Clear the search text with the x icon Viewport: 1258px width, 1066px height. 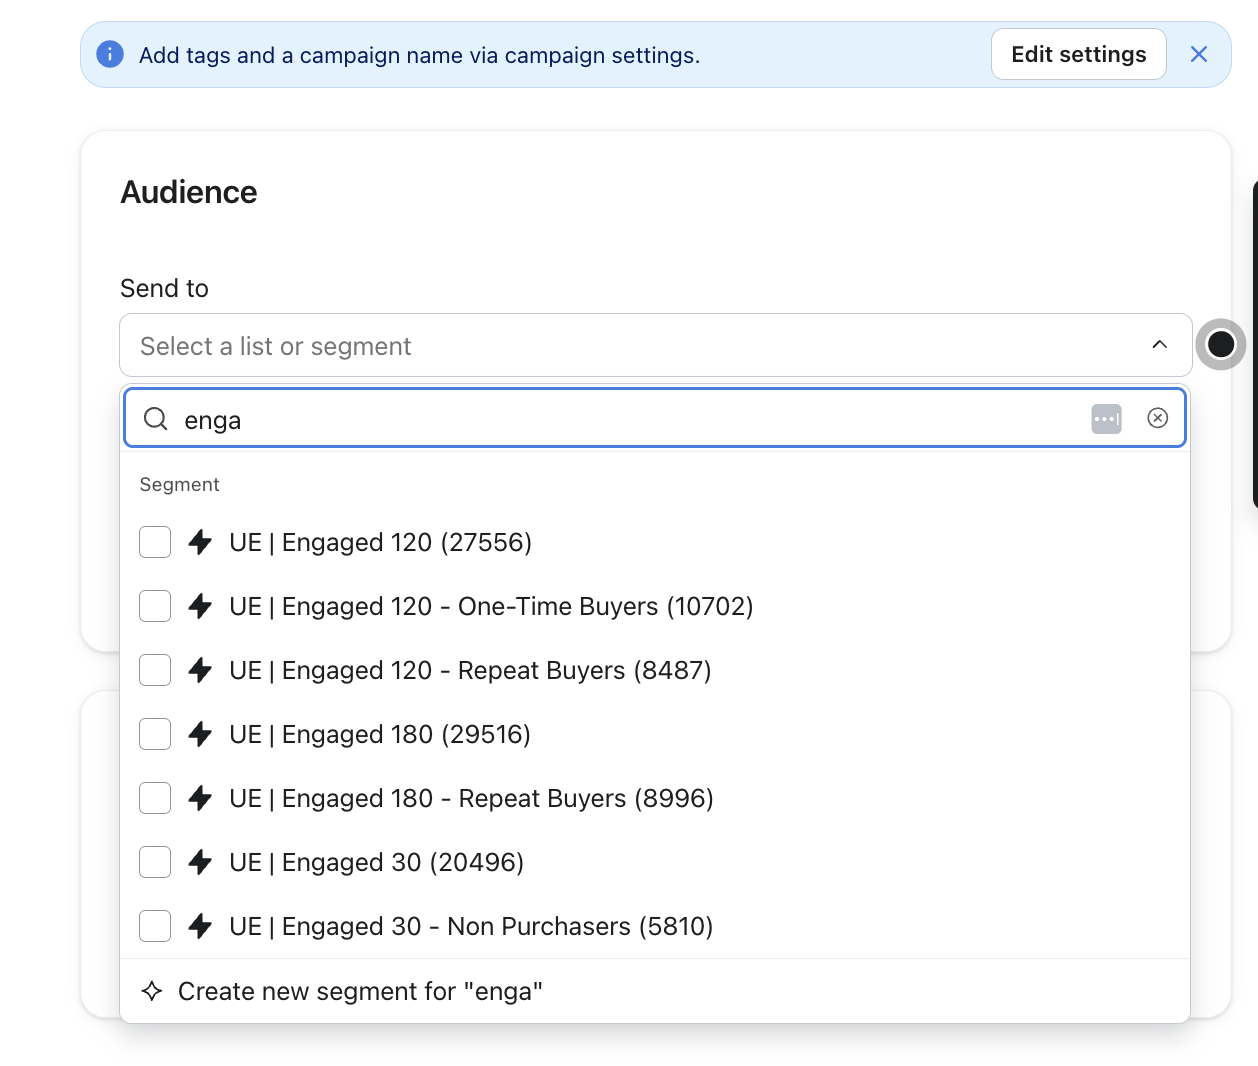point(1157,418)
